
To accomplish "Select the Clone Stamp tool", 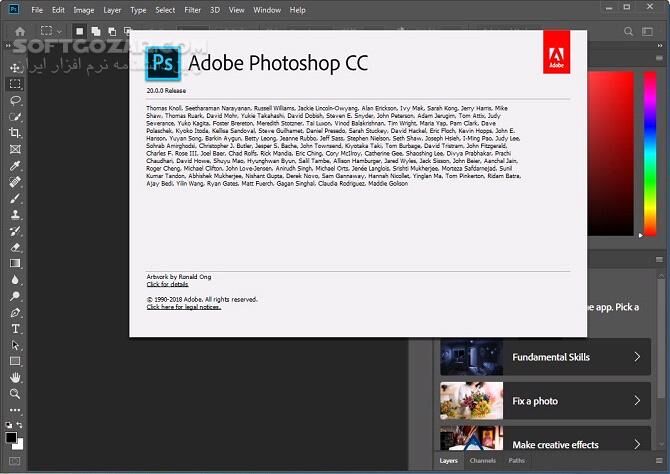I will [x=15, y=214].
